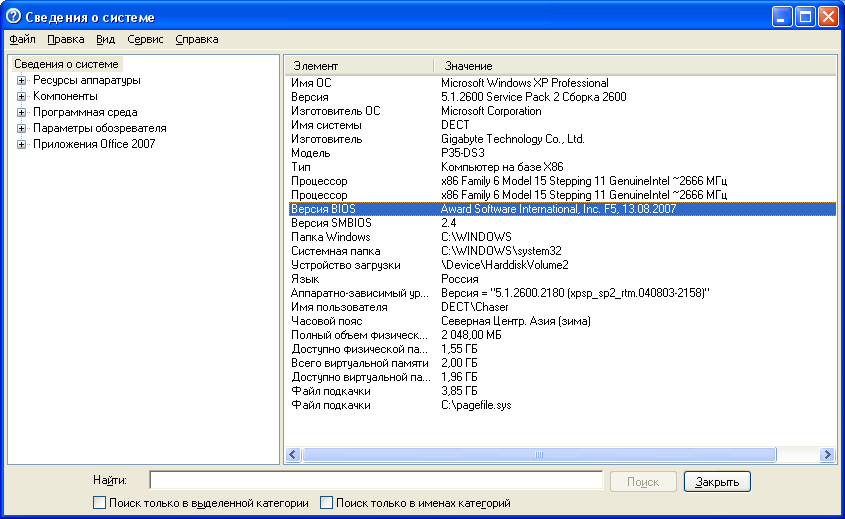Open the Справка menu
This screenshot has width=845, height=519.
pyautogui.click(x=197, y=39)
